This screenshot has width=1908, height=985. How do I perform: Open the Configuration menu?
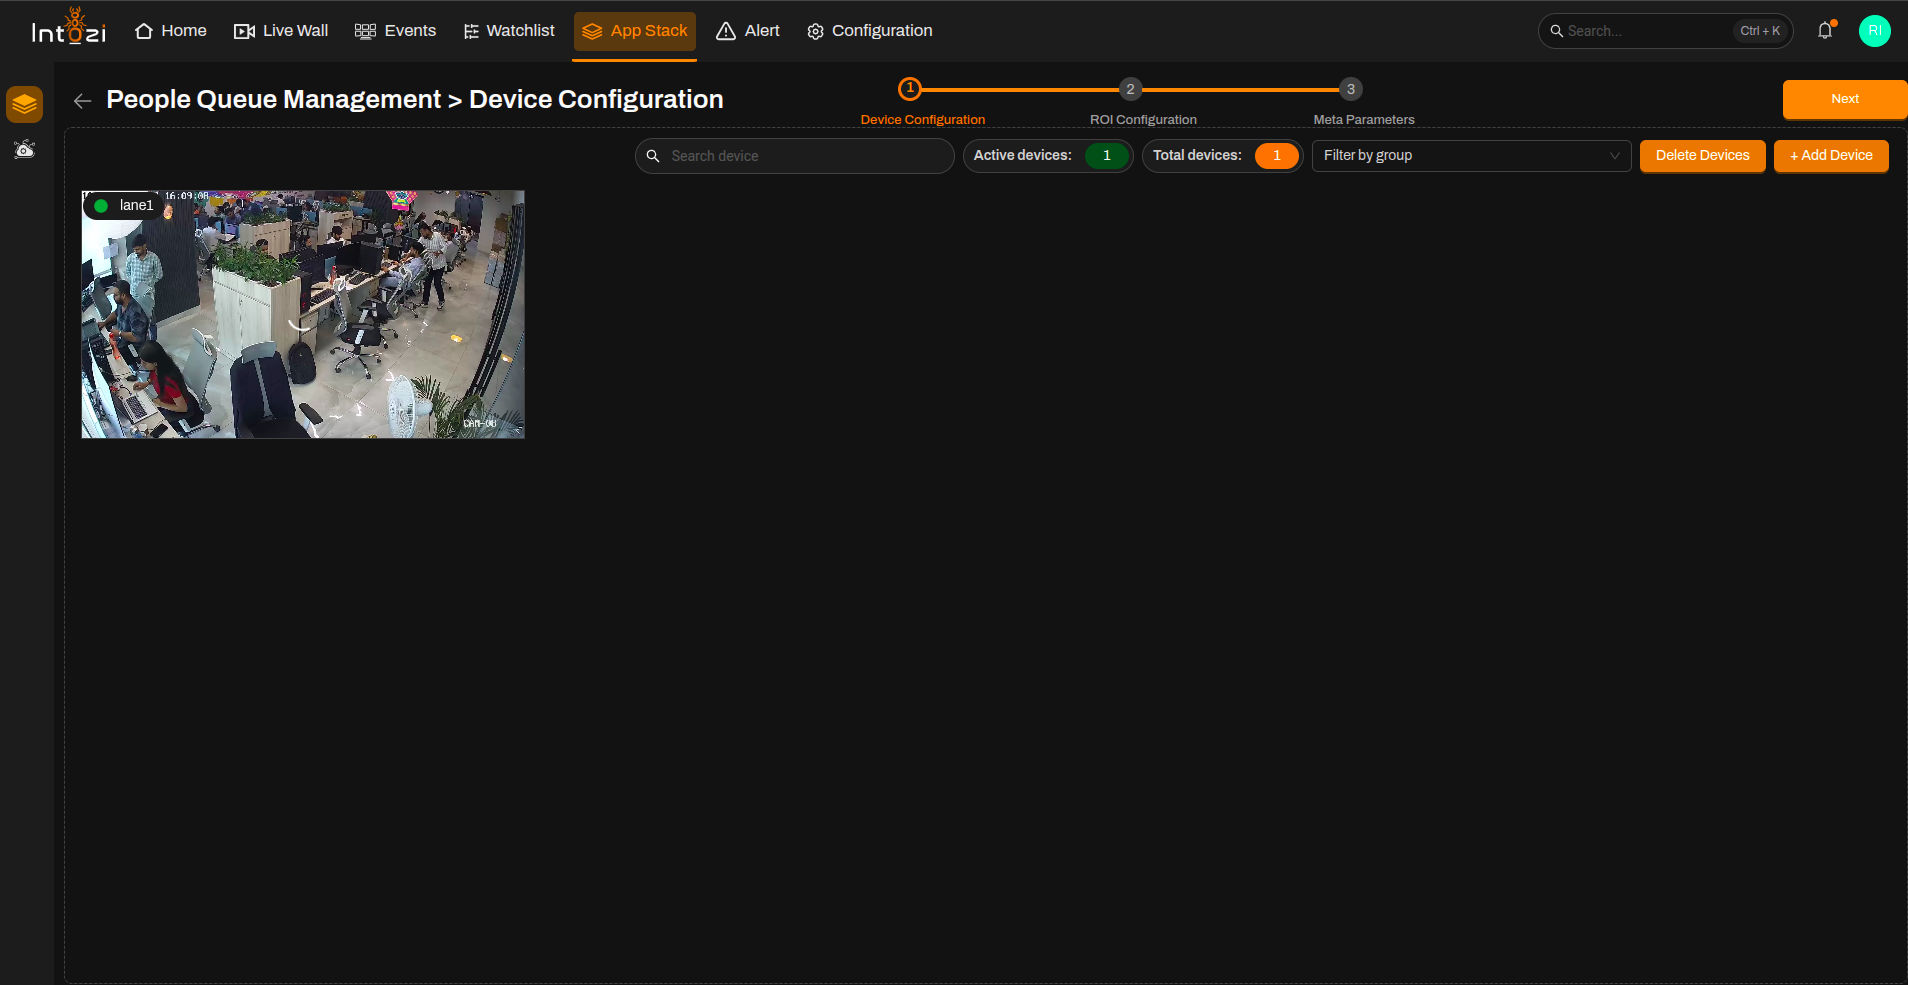[x=870, y=31]
